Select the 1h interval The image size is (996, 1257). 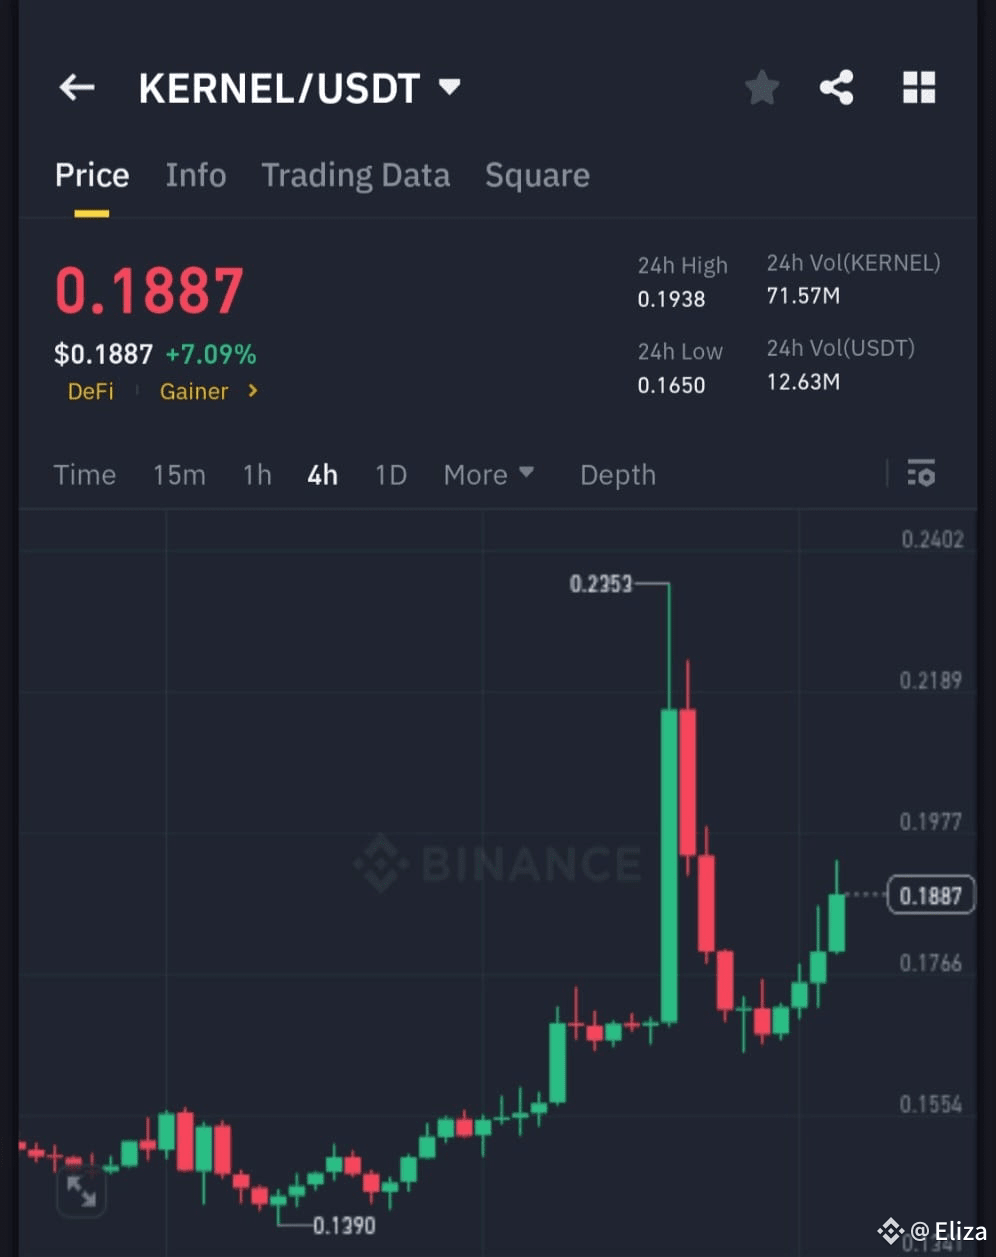(x=257, y=475)
